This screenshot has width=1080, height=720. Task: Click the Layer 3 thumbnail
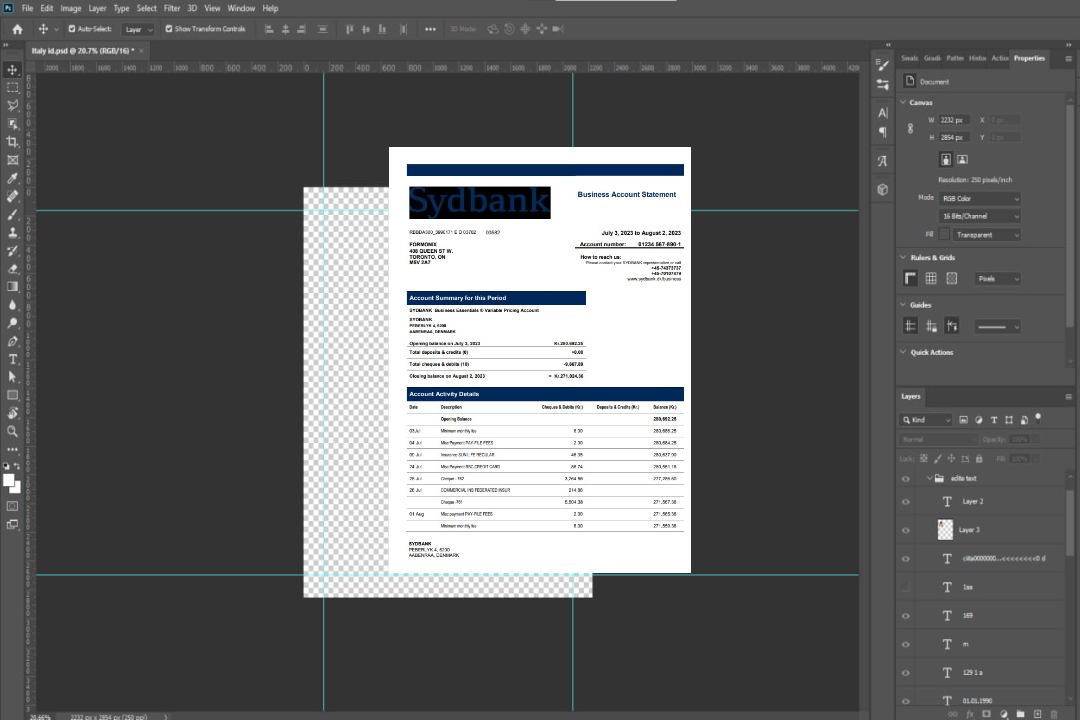pyautogui.click(x=946, y=529)
